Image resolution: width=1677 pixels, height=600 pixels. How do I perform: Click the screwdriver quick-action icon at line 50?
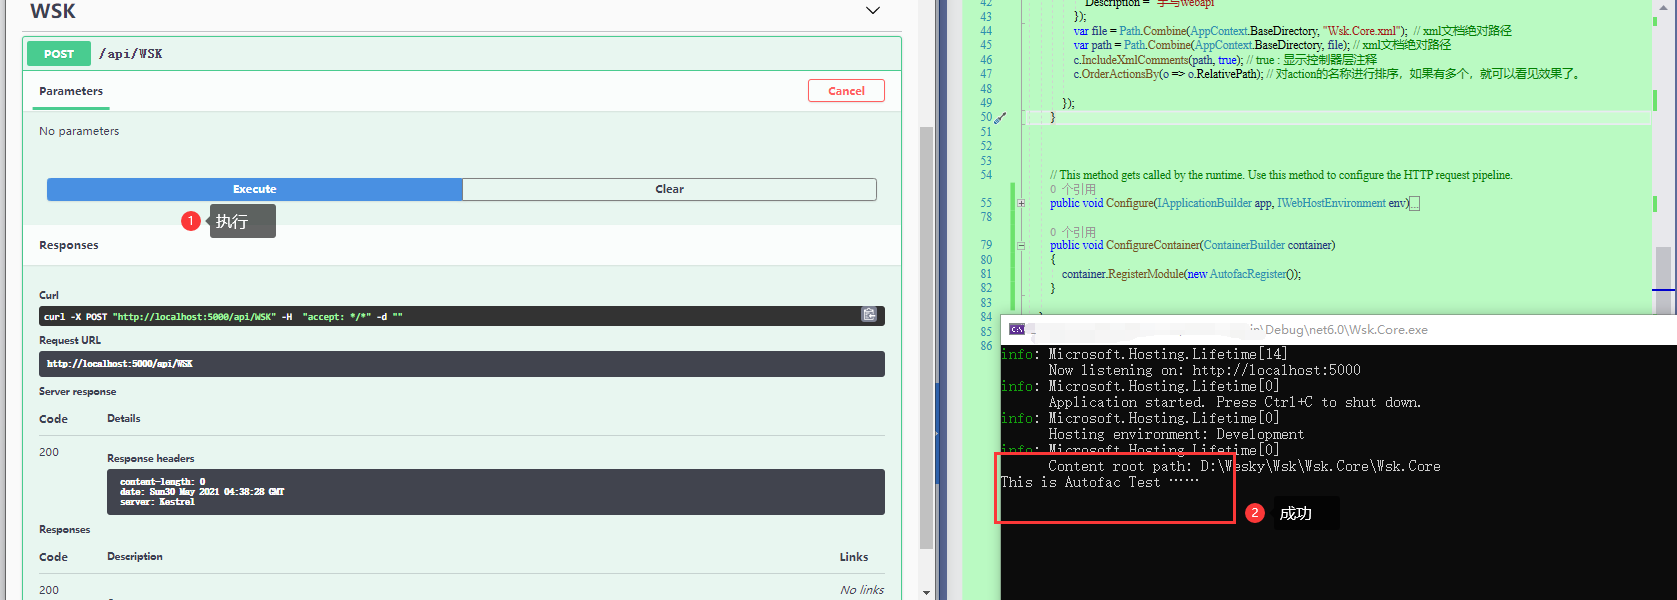coord(1000,118)
